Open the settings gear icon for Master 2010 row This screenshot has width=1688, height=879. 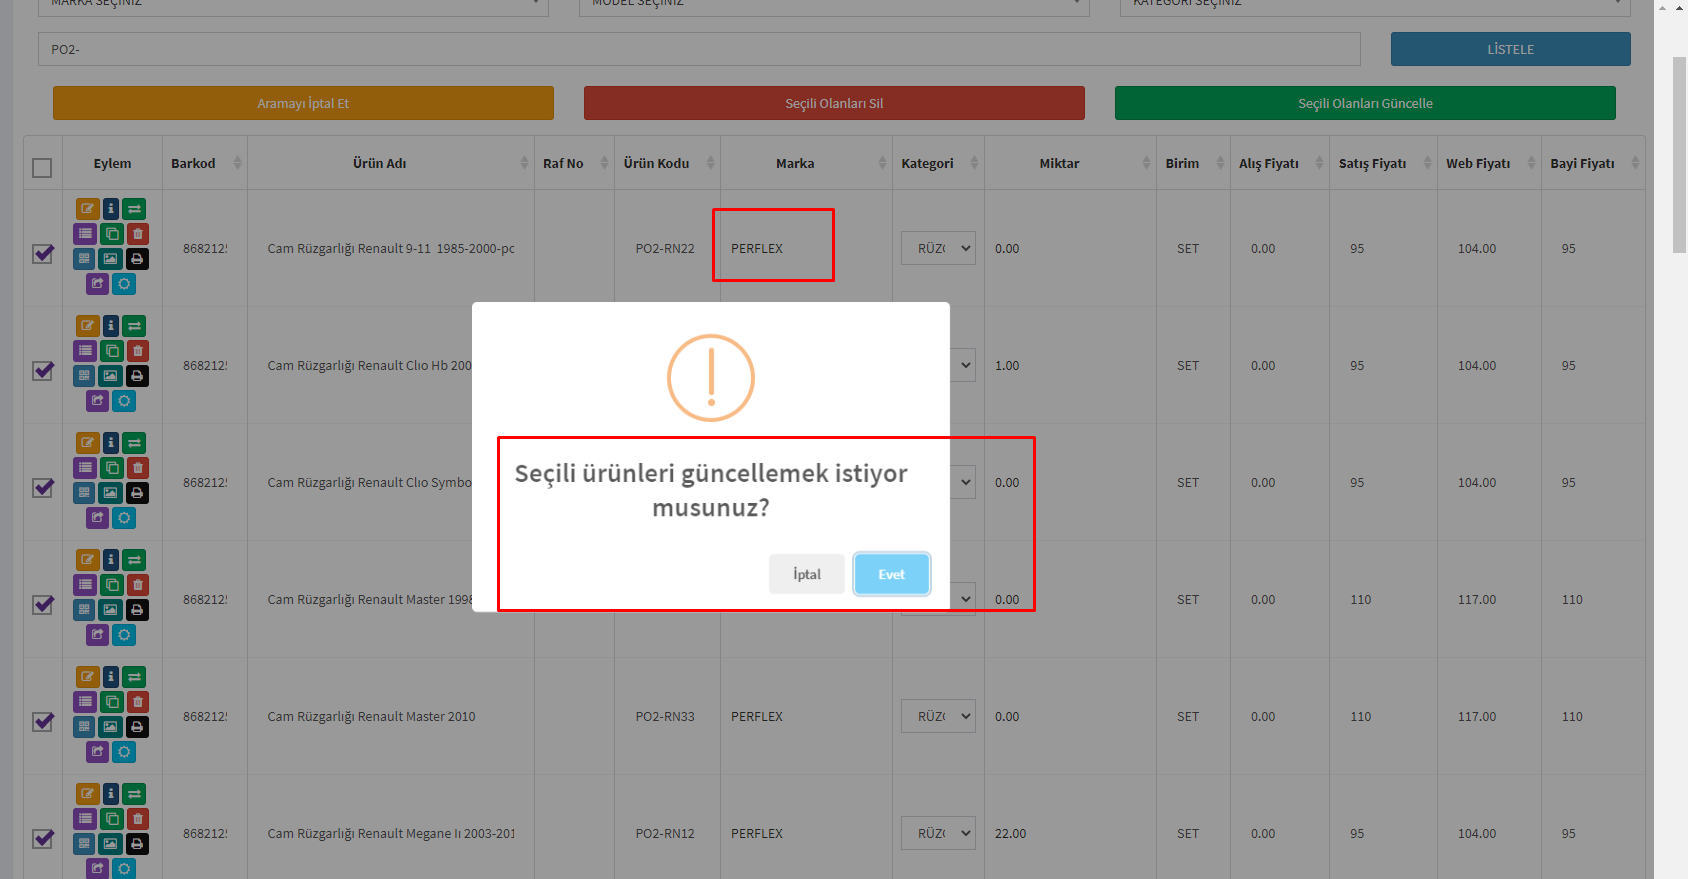point(124,752)
